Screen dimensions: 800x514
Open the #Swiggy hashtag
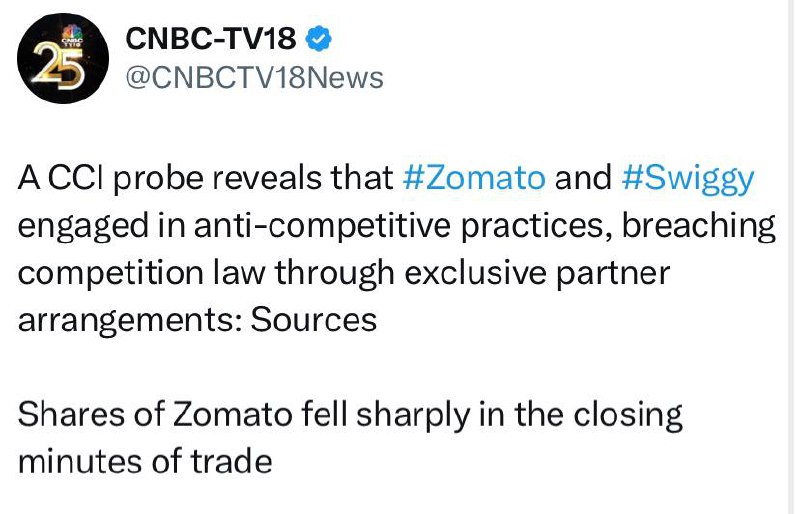(688, 179)
